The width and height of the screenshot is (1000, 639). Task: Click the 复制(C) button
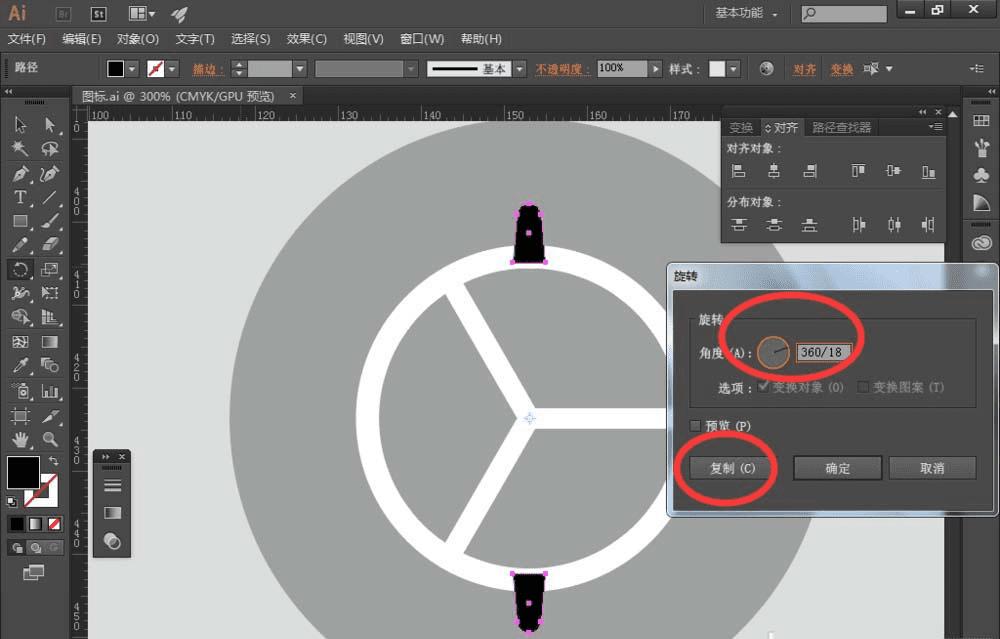click(732, 468)
